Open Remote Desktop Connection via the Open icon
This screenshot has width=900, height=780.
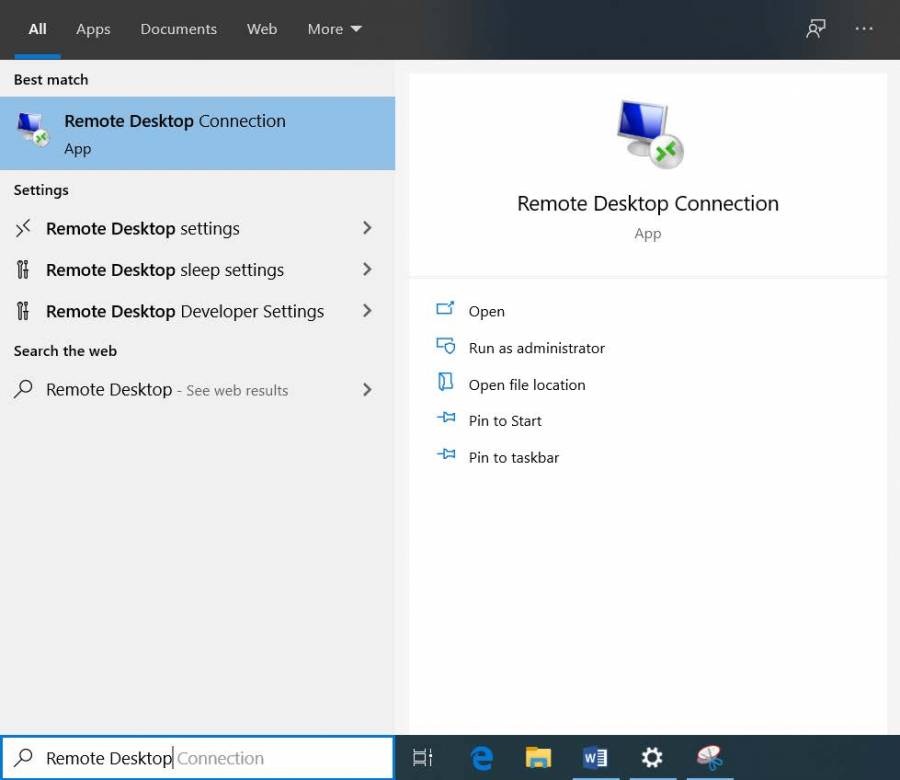[x=446, y=310]
